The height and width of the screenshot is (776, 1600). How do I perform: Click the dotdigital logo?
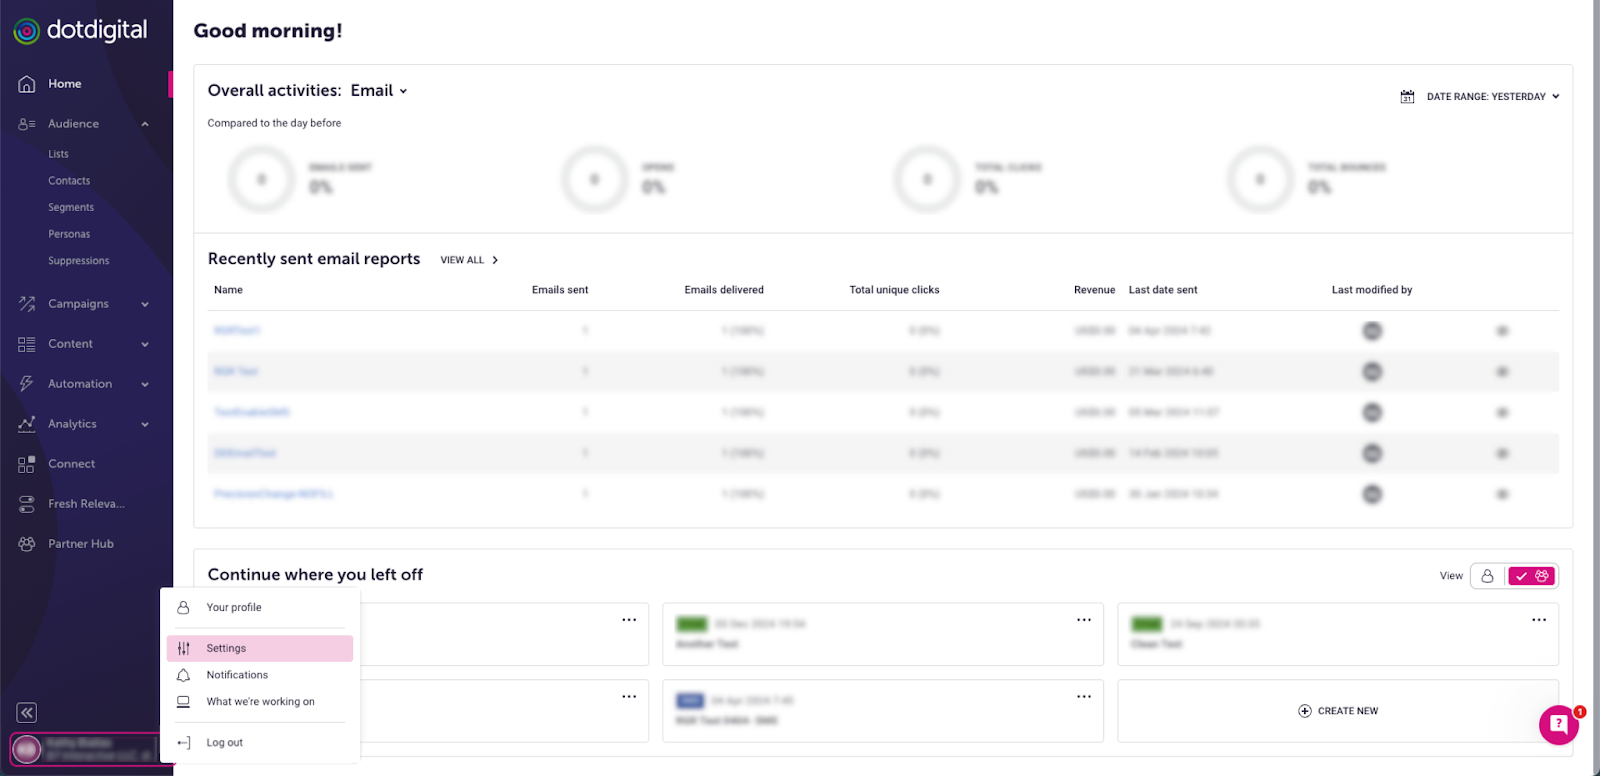(x=81, y=31)
